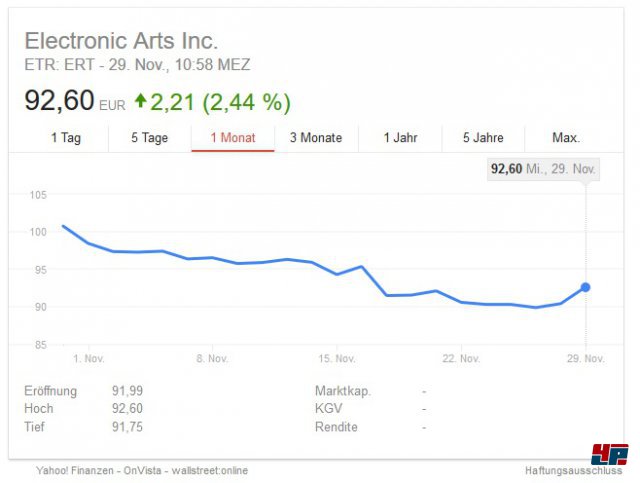Click the 4P logo icon
Screen dimensions: 640x483
[x=610, y=454]
